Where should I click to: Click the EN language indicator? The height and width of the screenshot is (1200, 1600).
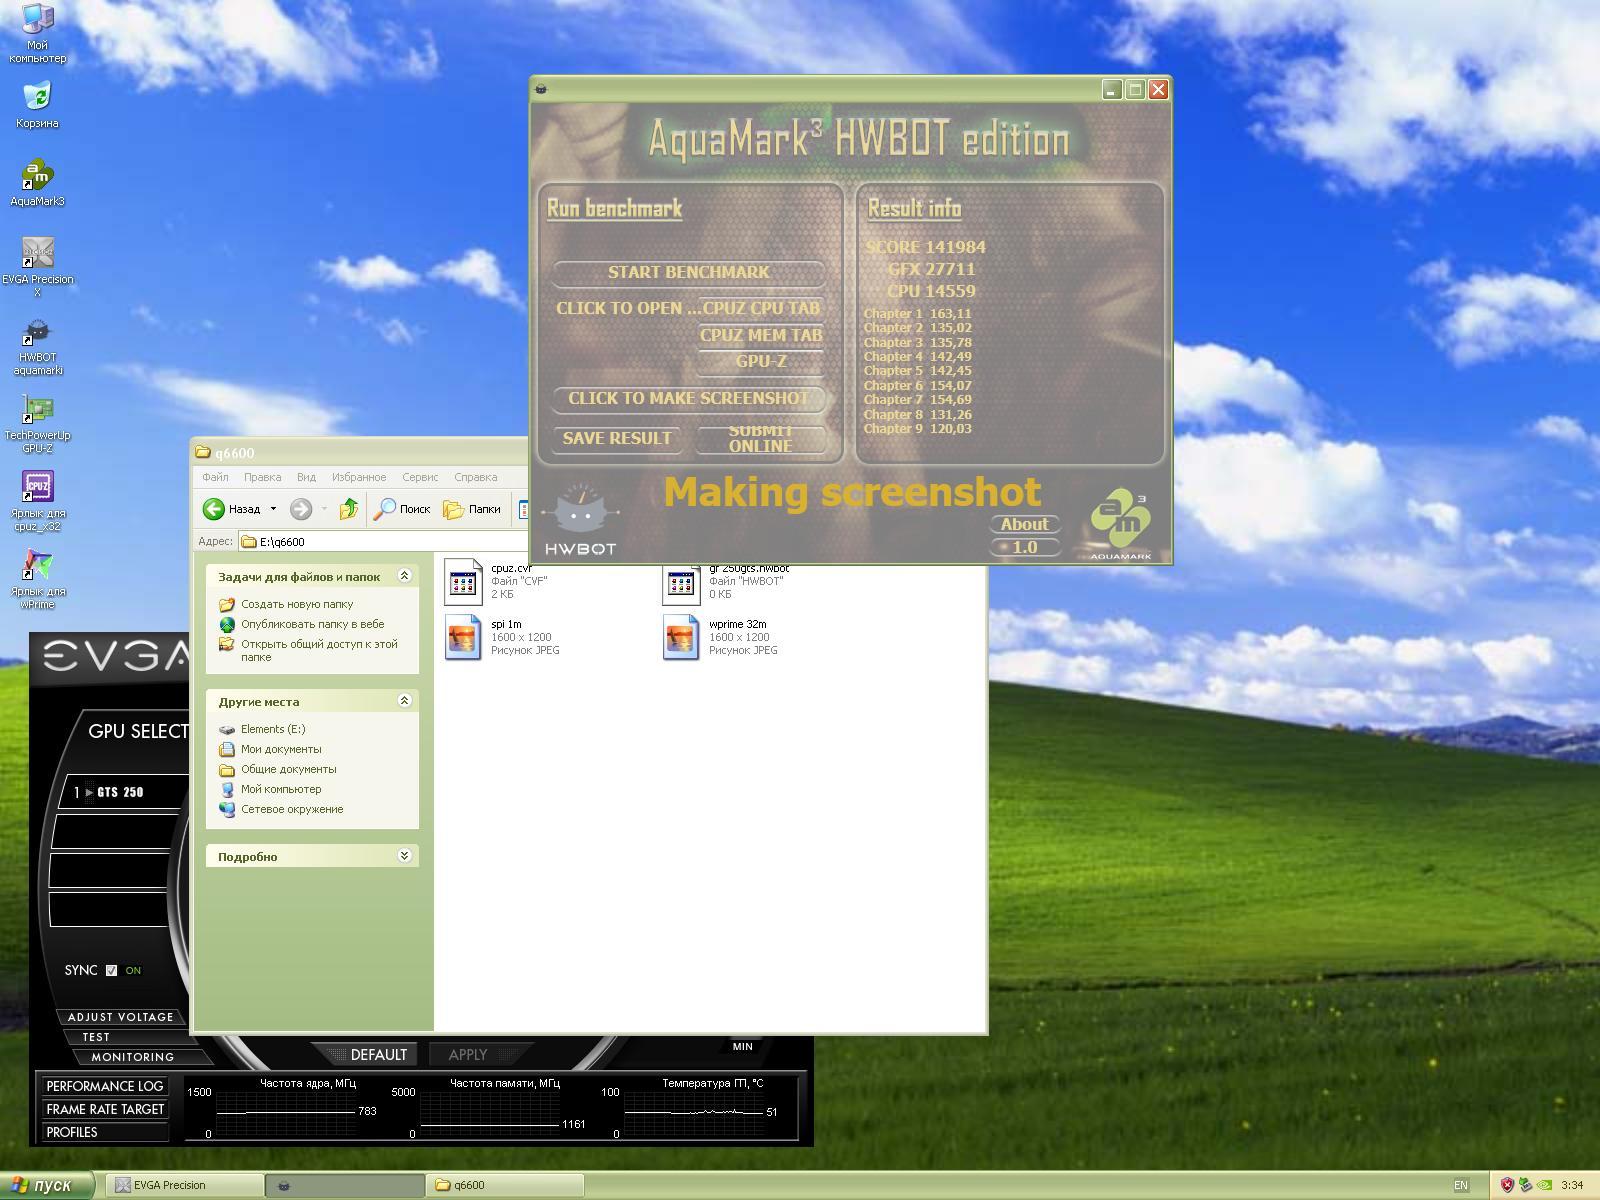pos(1461,1185)
